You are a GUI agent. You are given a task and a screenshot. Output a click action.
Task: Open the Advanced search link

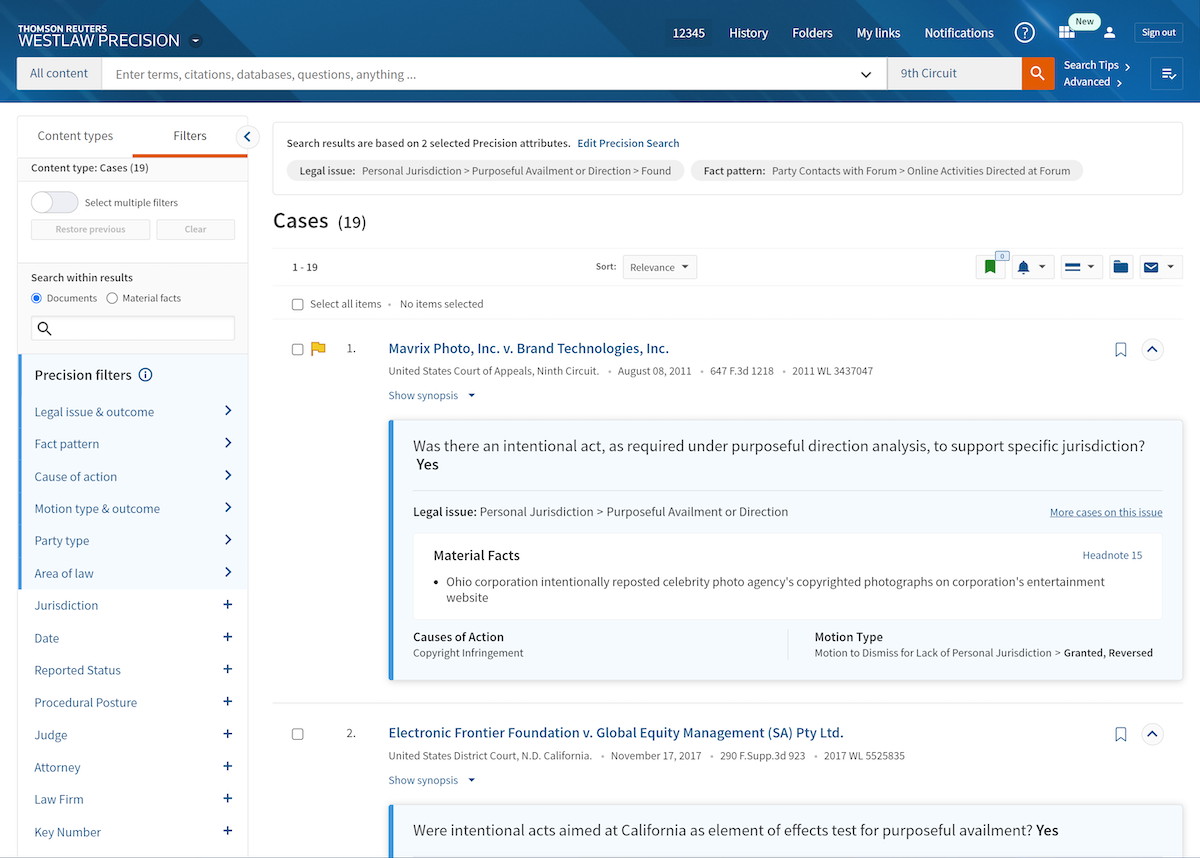[x=1093, y=82]
